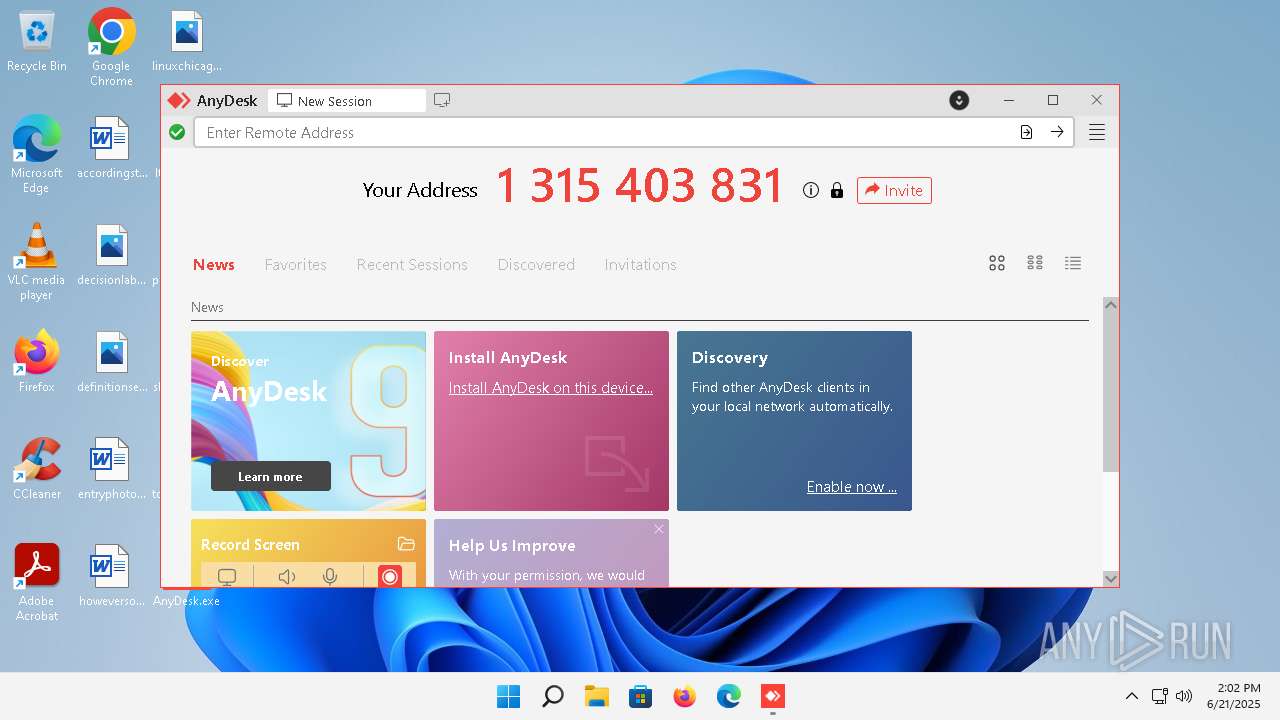
Task: Open CCleaner desktop shortcut
Action: (x=36, y=468)
